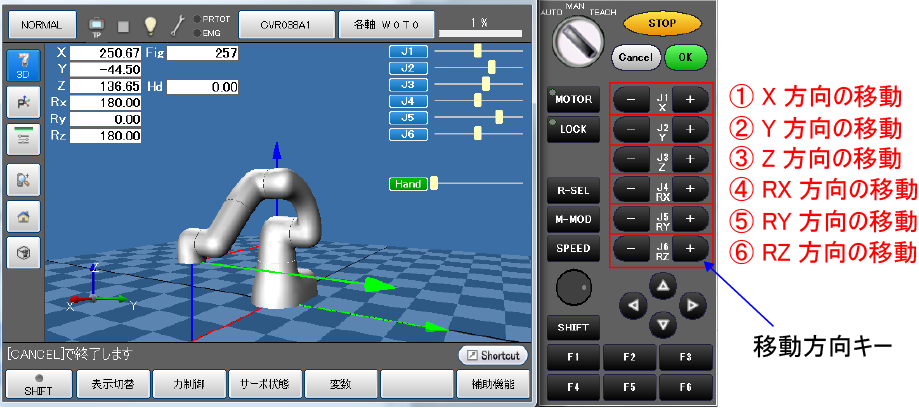Toggle the MOTOR button on
Image resolution: width=919 pixels, height=408 pixels.
pyautogui.click(x=574, y=100)
